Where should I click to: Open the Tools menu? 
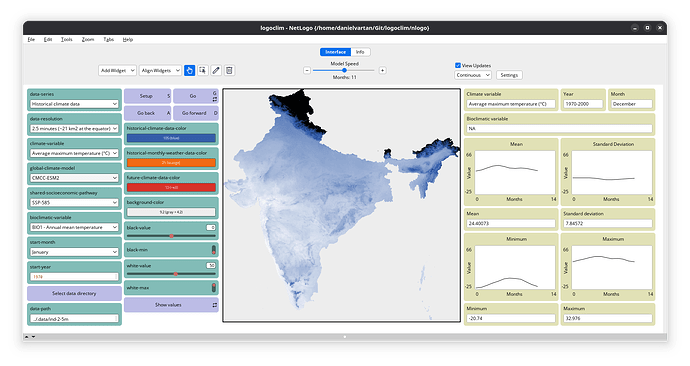[66, 40]
